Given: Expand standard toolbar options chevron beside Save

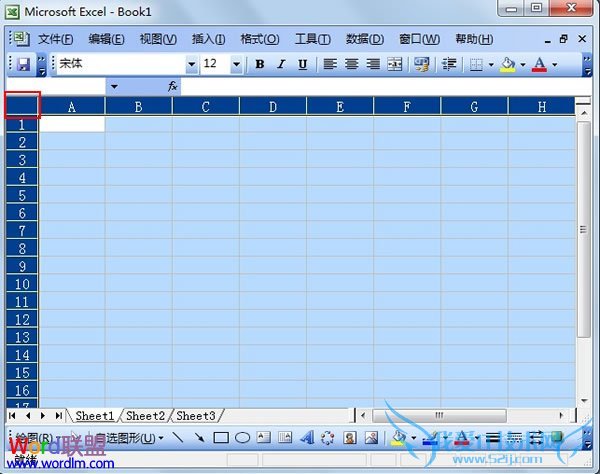Looking at the screenshot, I should pyautogui.click(x=41, y=65).
